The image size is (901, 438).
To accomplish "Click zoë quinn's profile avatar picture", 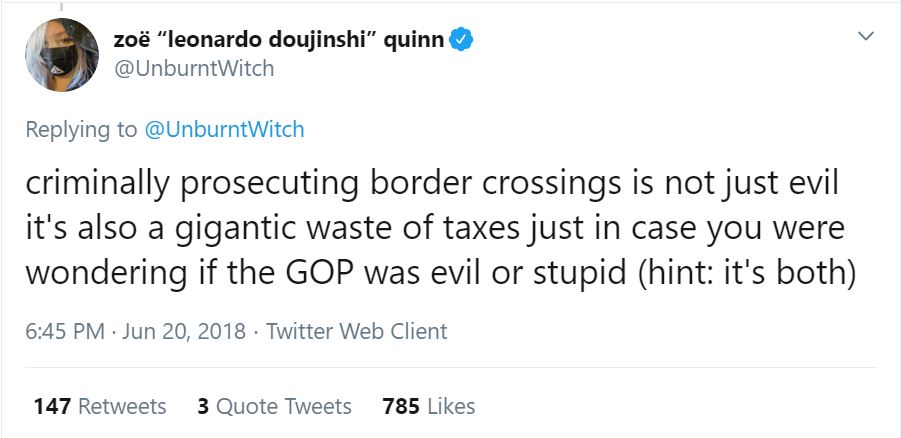I will 62,56.
